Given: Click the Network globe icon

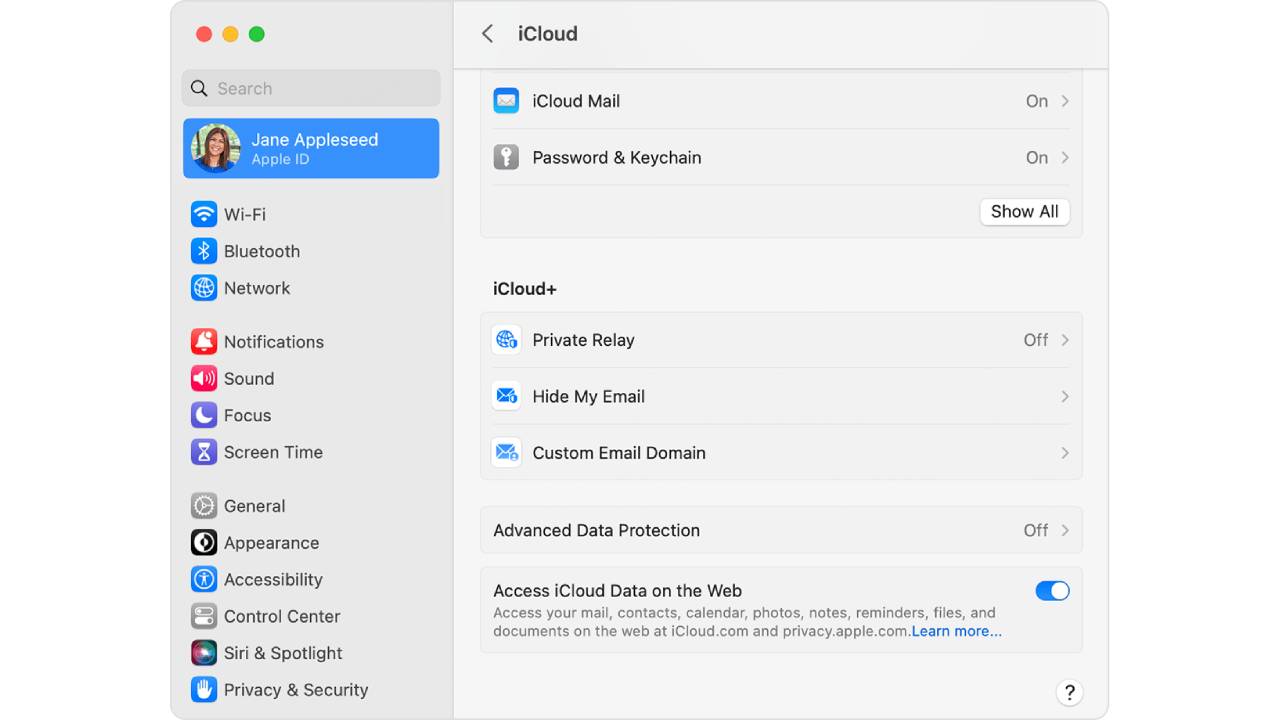Looking at the screenshot, I should point(204,288).
